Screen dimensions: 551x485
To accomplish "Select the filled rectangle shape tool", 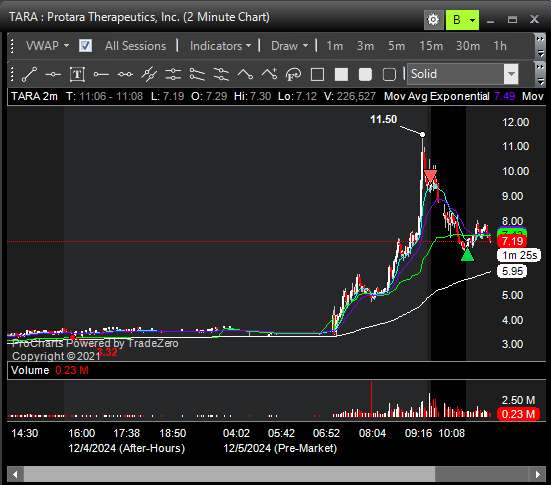I will (x=341, y=75).
